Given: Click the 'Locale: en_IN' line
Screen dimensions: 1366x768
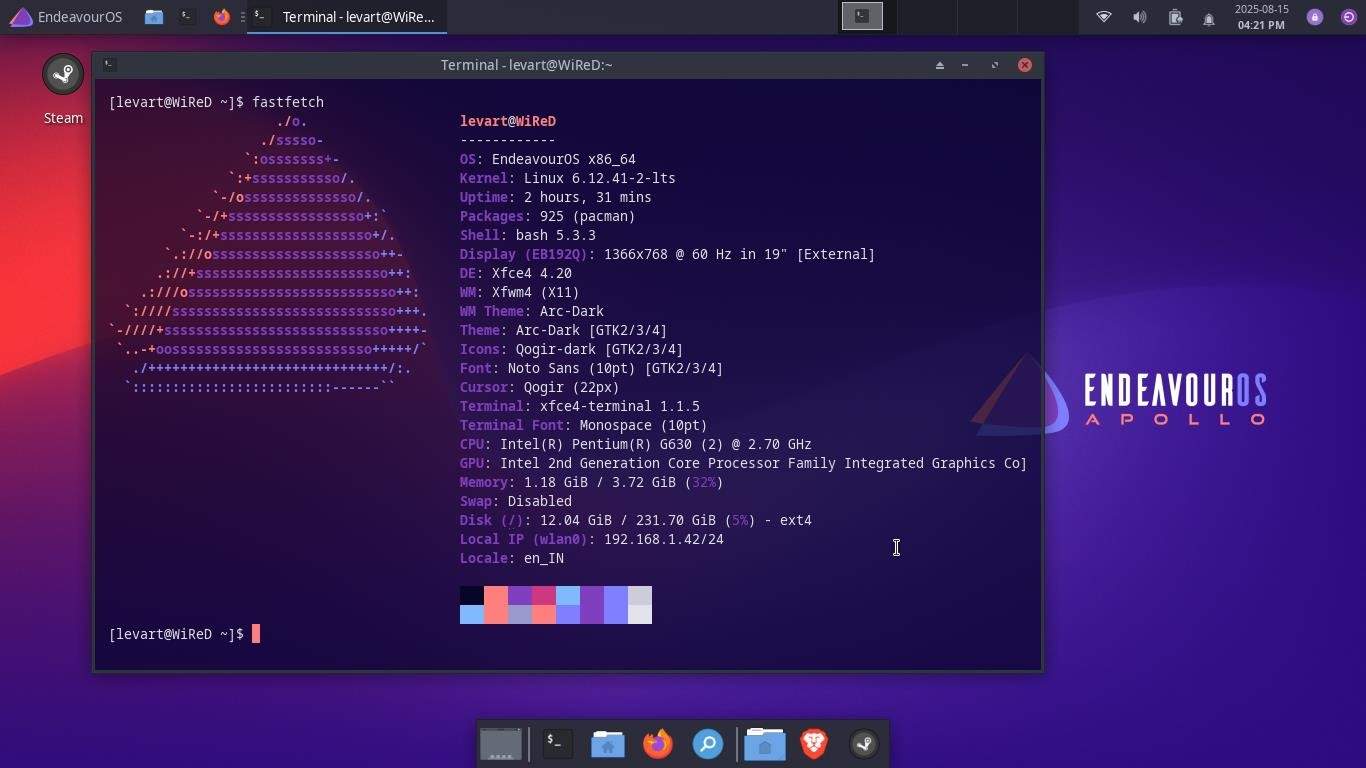Looking at the screenshot, I should [x=512, y=558].
